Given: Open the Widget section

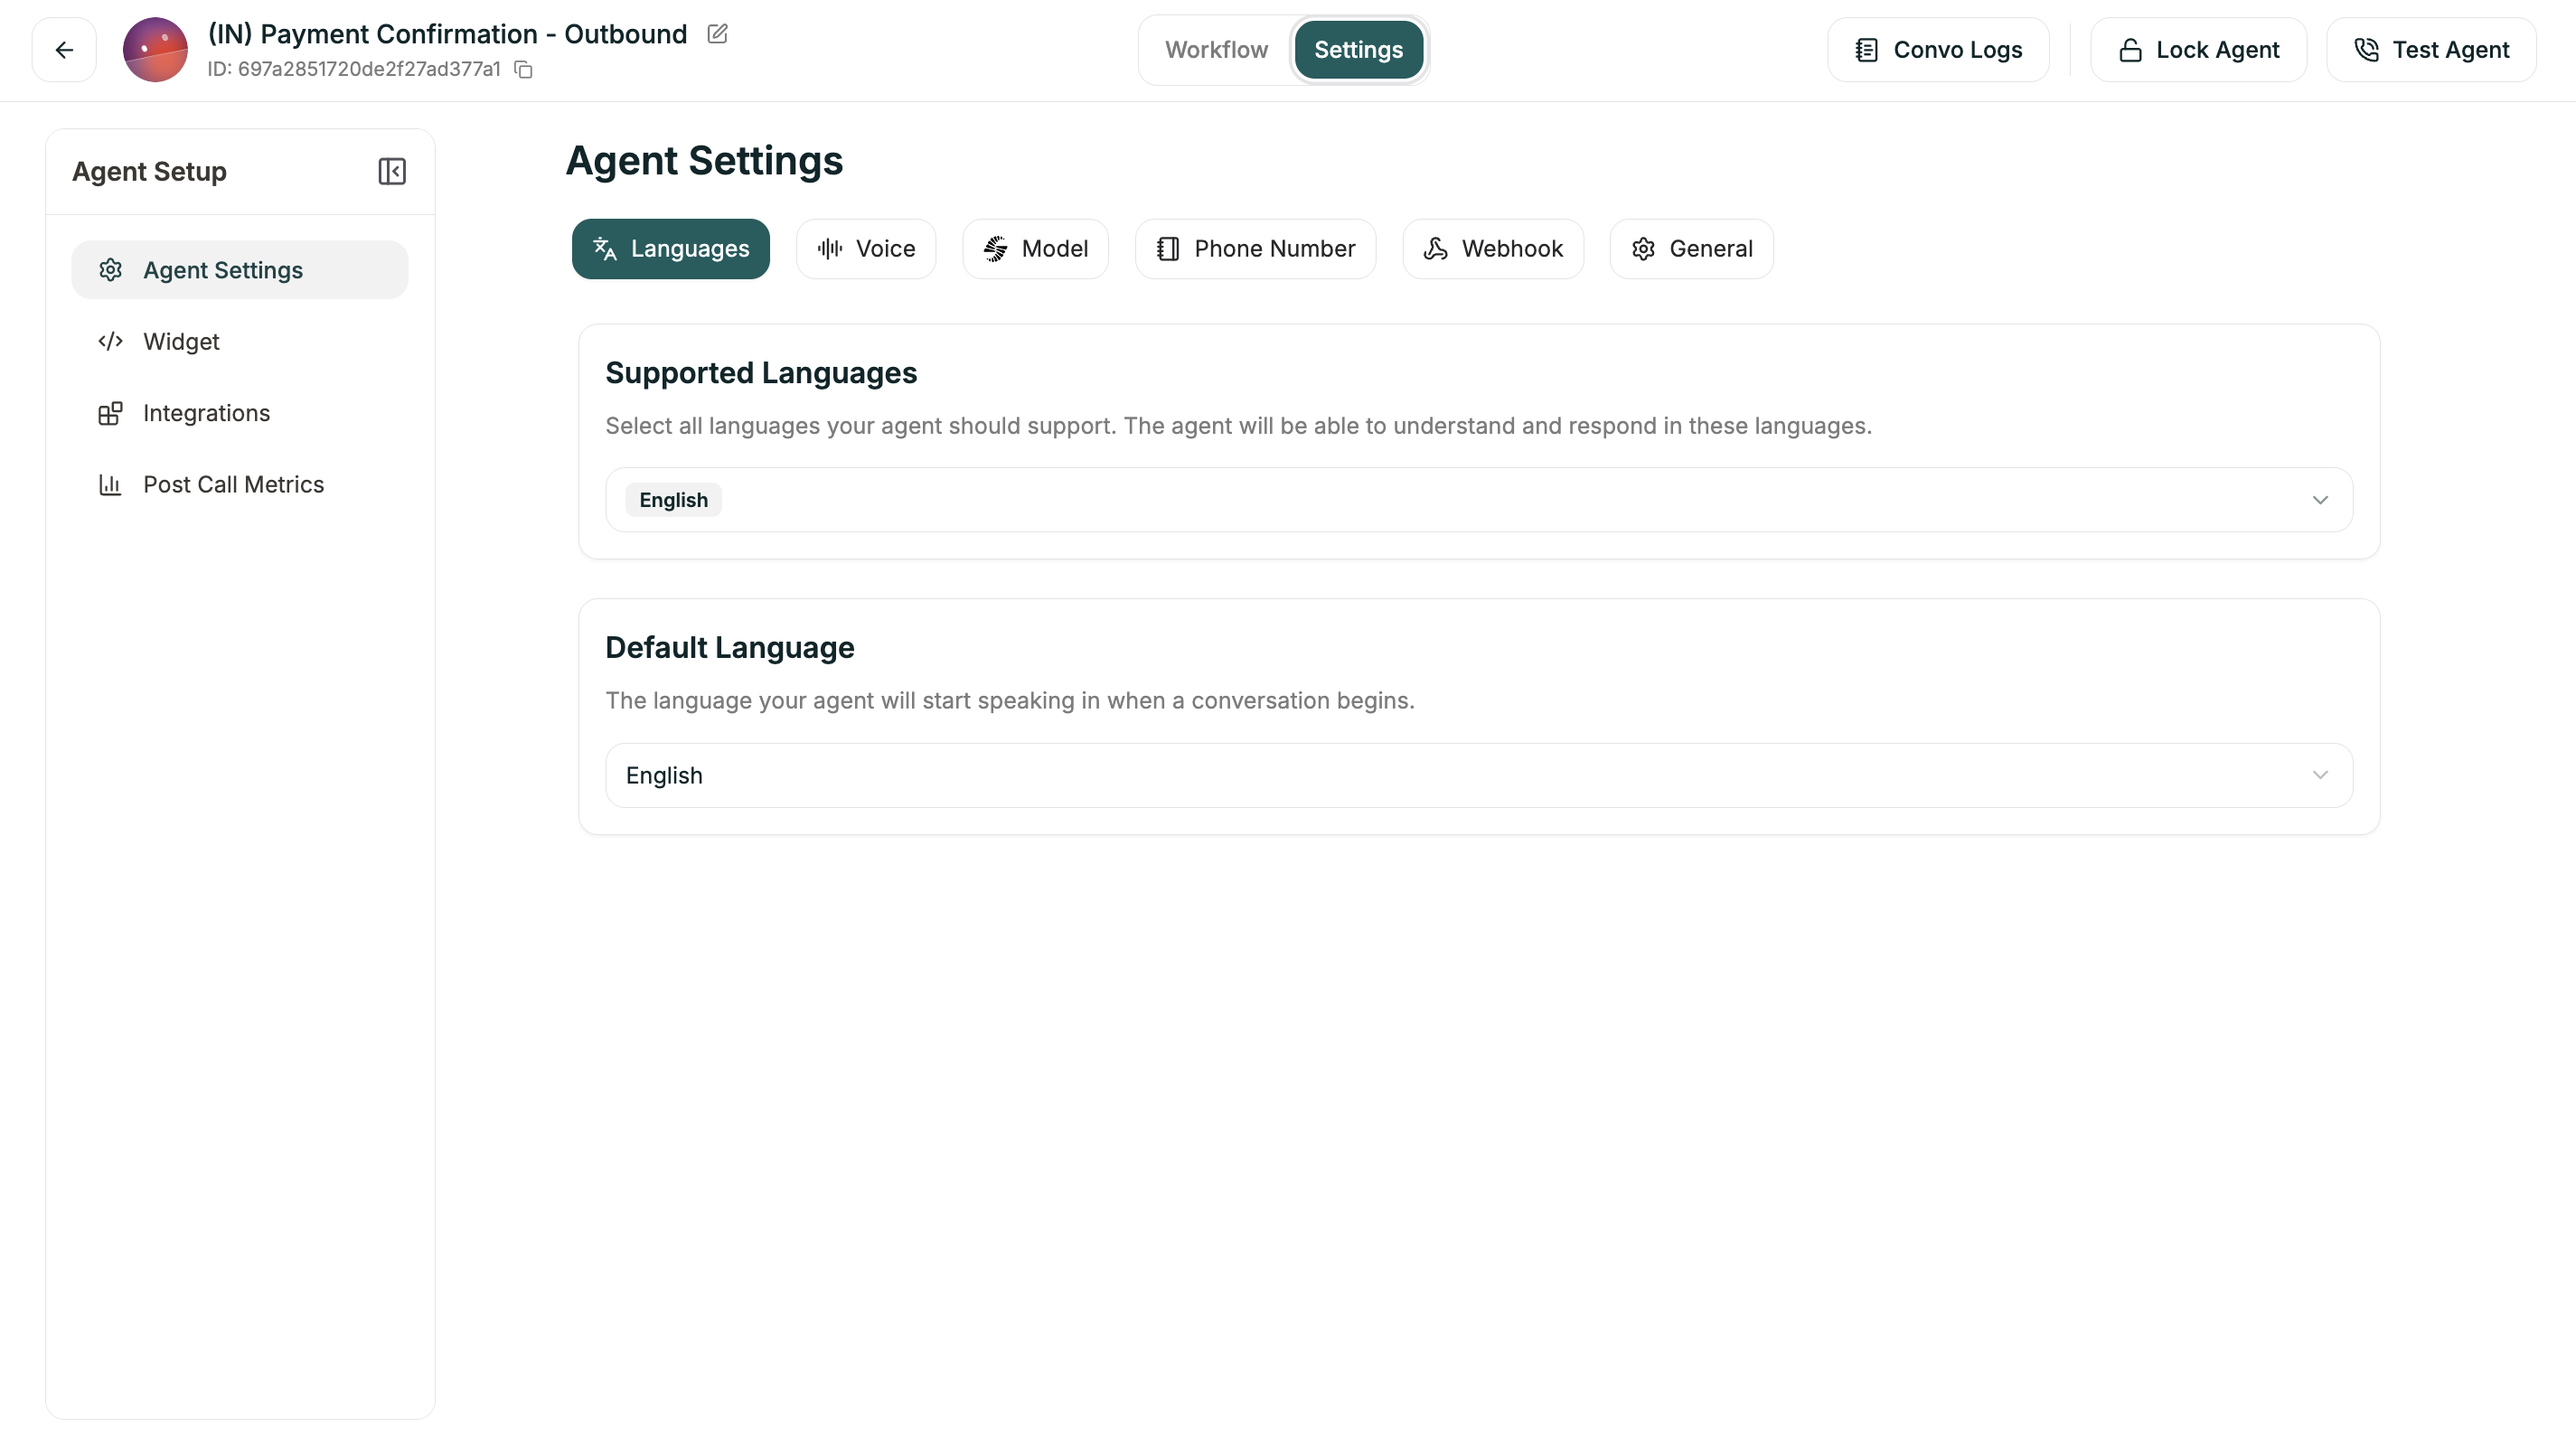Looking at the screenshot, I should [x=181, y=342].
